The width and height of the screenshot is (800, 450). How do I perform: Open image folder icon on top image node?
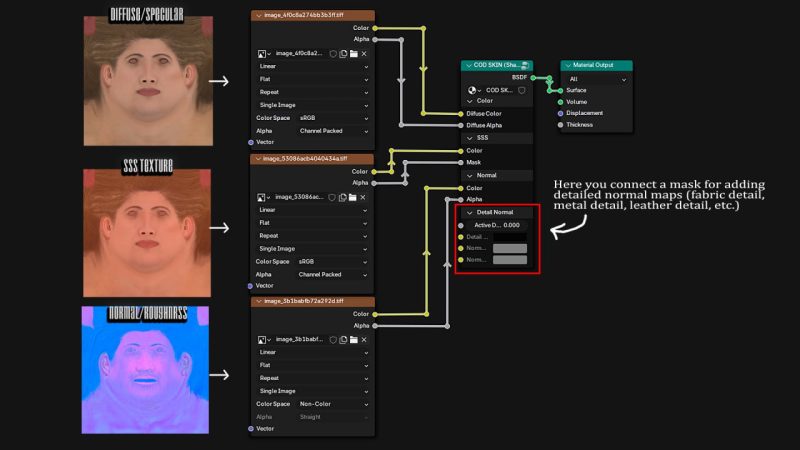coord(353,53)
